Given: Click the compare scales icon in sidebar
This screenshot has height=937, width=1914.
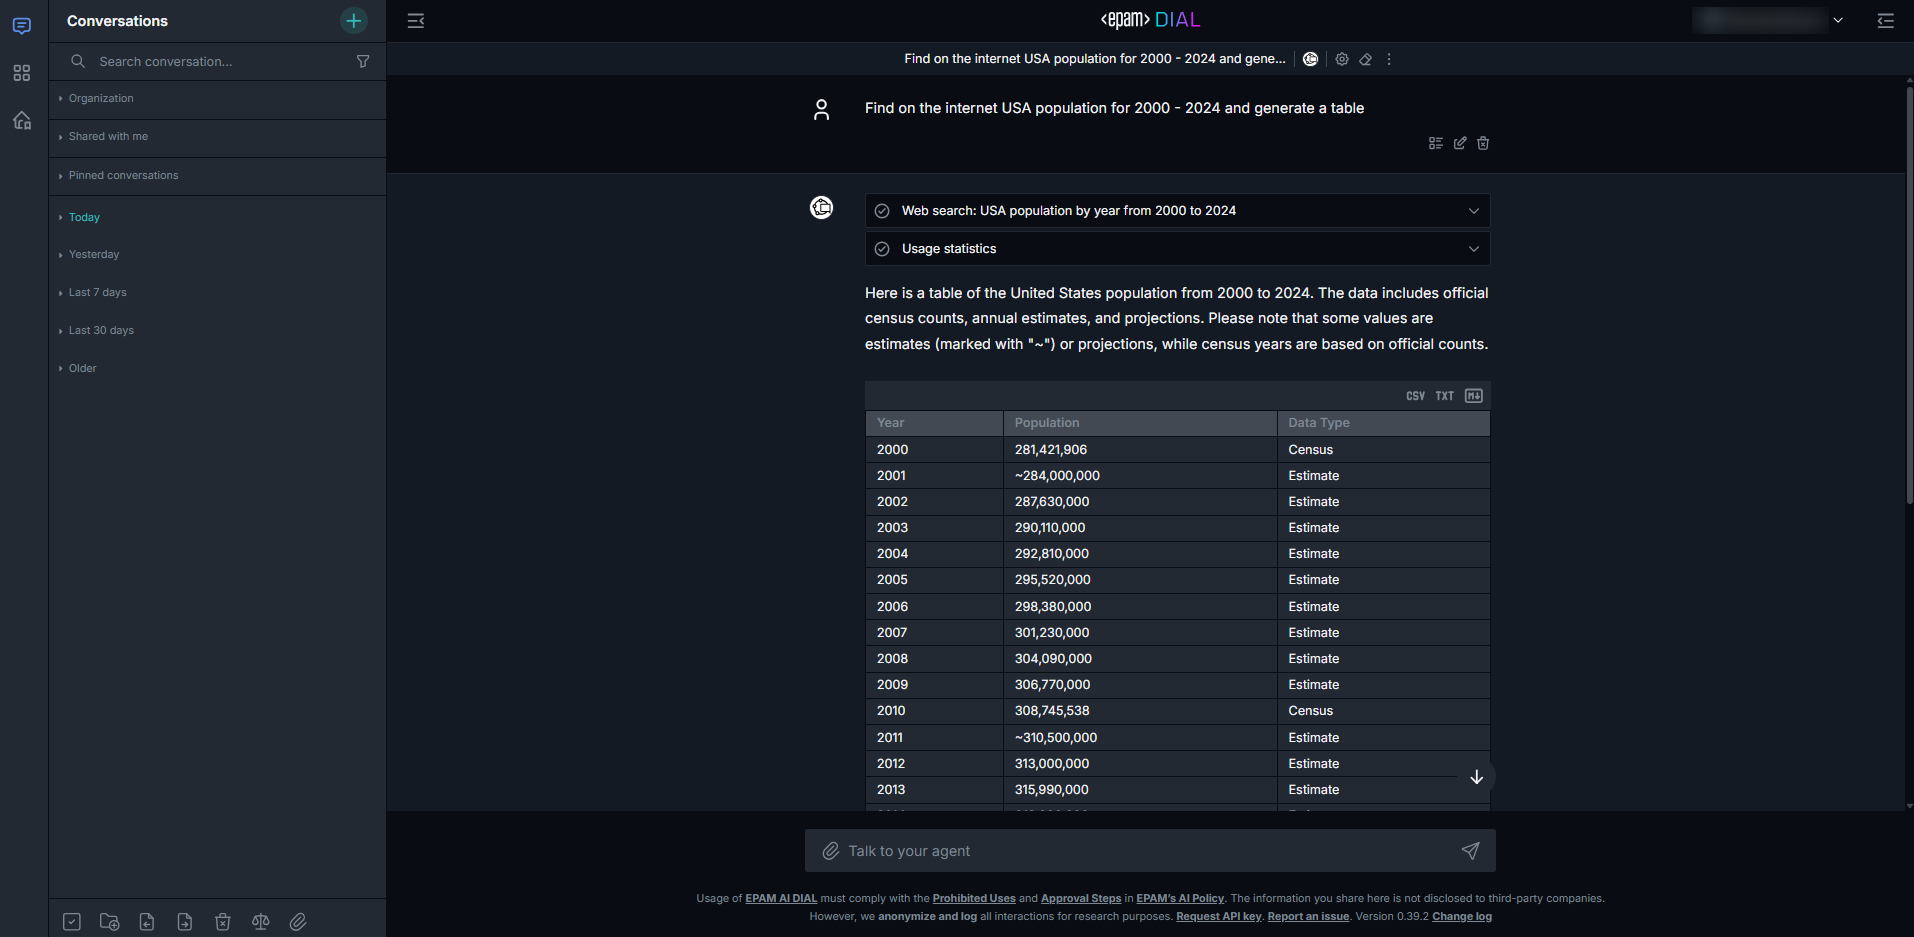Looking at the screenshot, I should [x=261, y=922].
